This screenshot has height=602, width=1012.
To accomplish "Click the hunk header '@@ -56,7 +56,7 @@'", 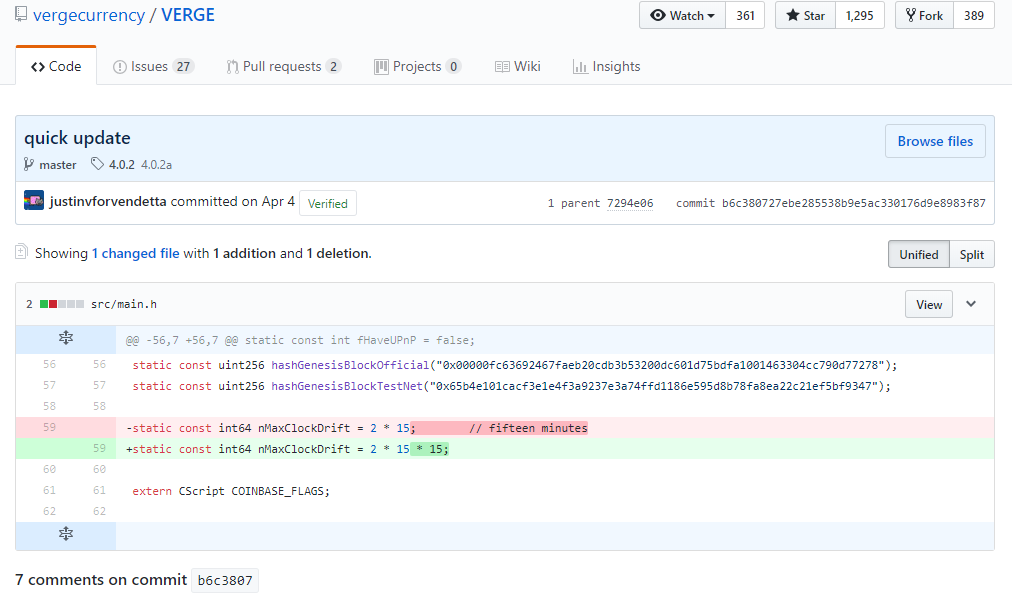I will point(300,340).
